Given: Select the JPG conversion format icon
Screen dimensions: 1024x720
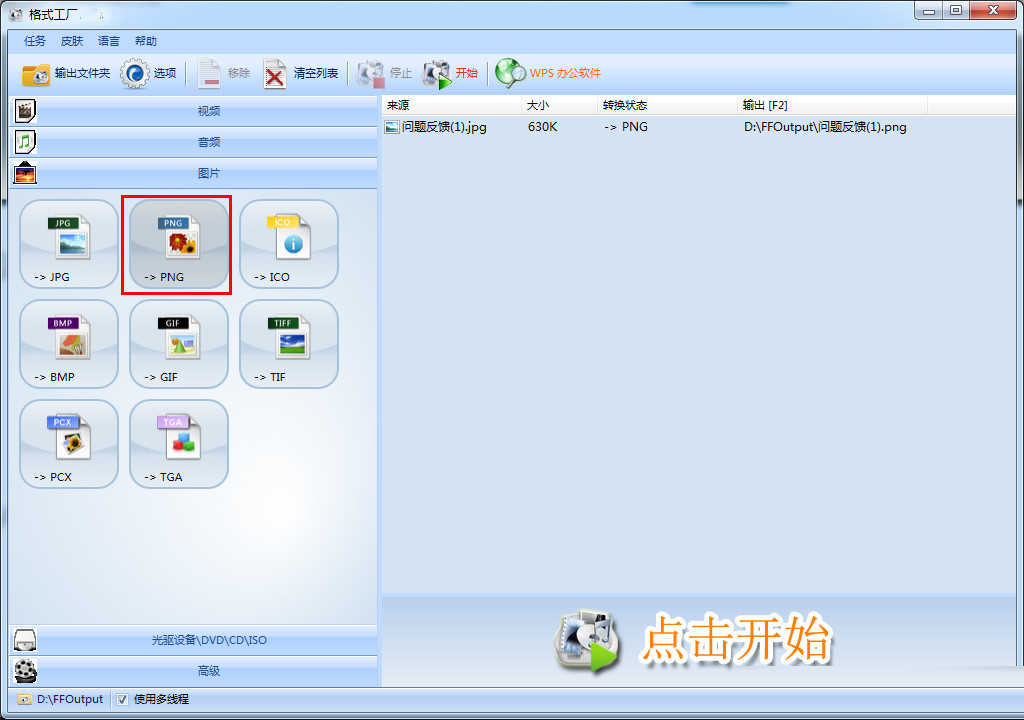Looking at the screenshot, I should 68,243.
